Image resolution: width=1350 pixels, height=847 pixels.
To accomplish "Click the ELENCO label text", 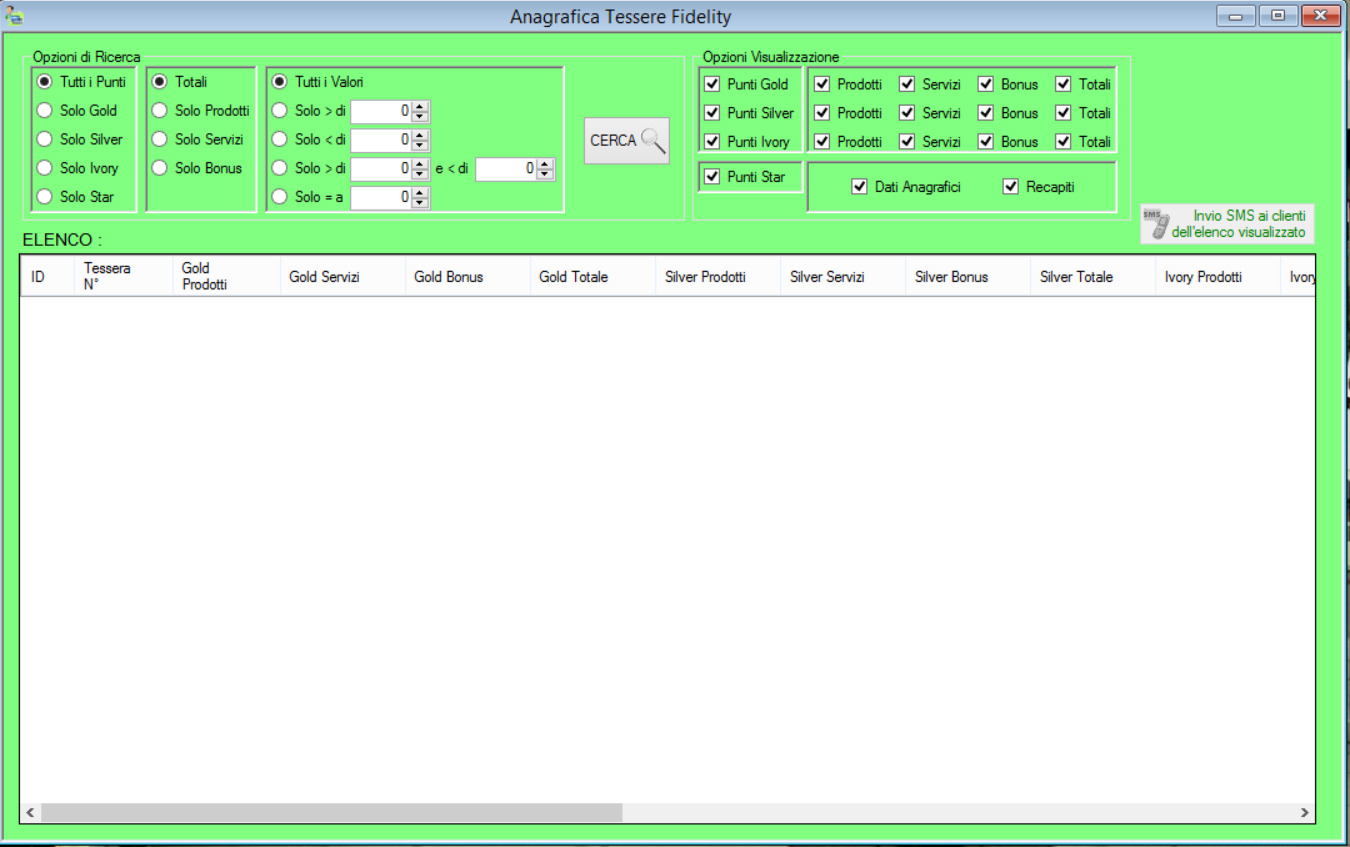I will (x=62, y=240).
